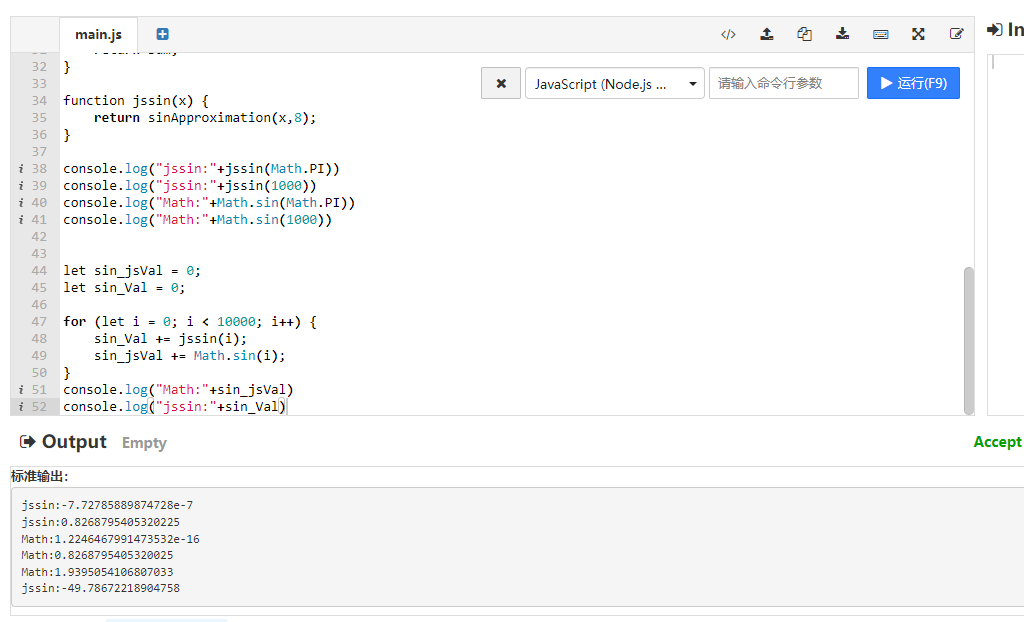
Task: Add a new file tab
Action: click(163, 34)
